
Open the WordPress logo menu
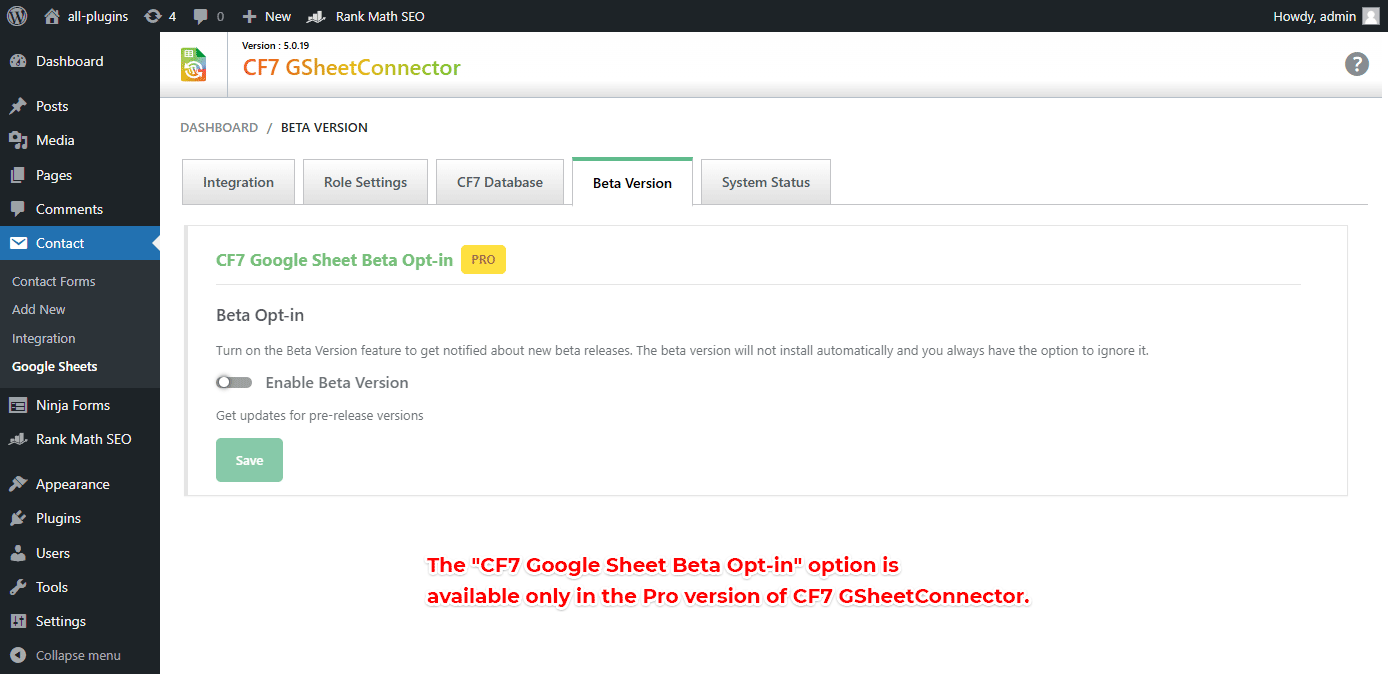17,16
